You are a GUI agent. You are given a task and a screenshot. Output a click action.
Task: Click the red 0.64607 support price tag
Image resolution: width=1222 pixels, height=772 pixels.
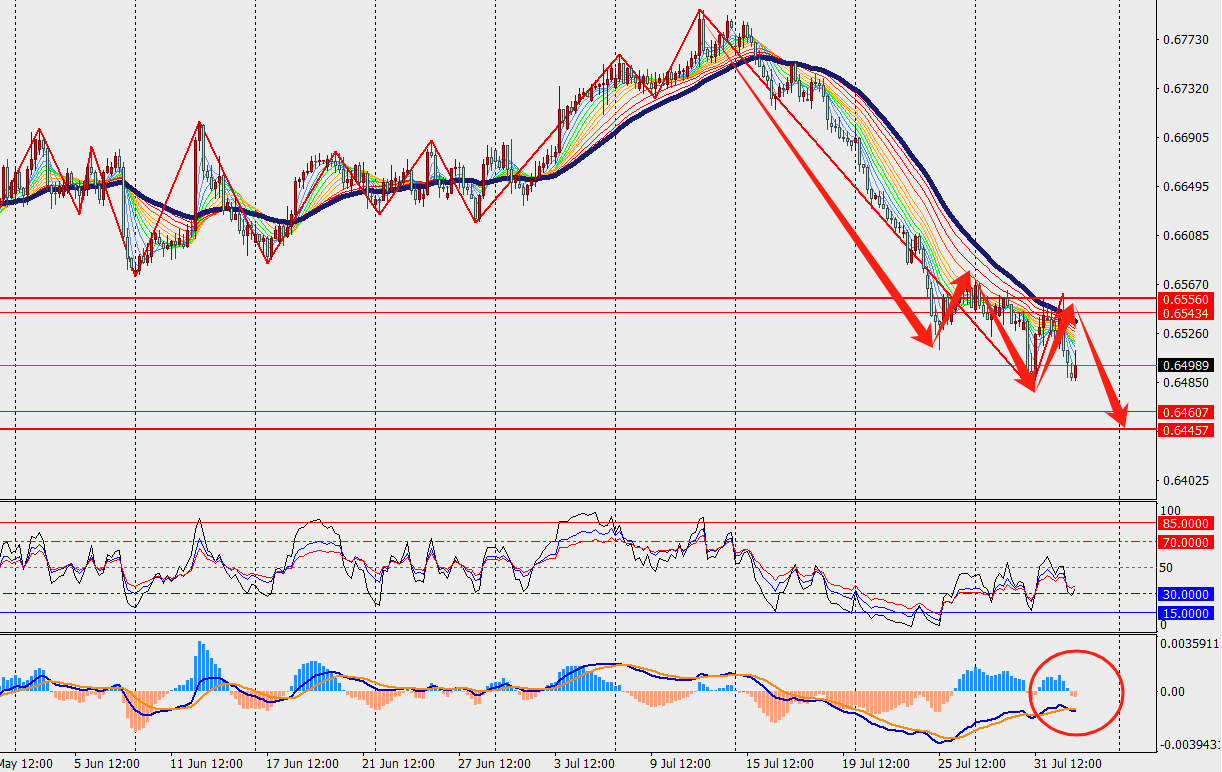click(1185, 412)
